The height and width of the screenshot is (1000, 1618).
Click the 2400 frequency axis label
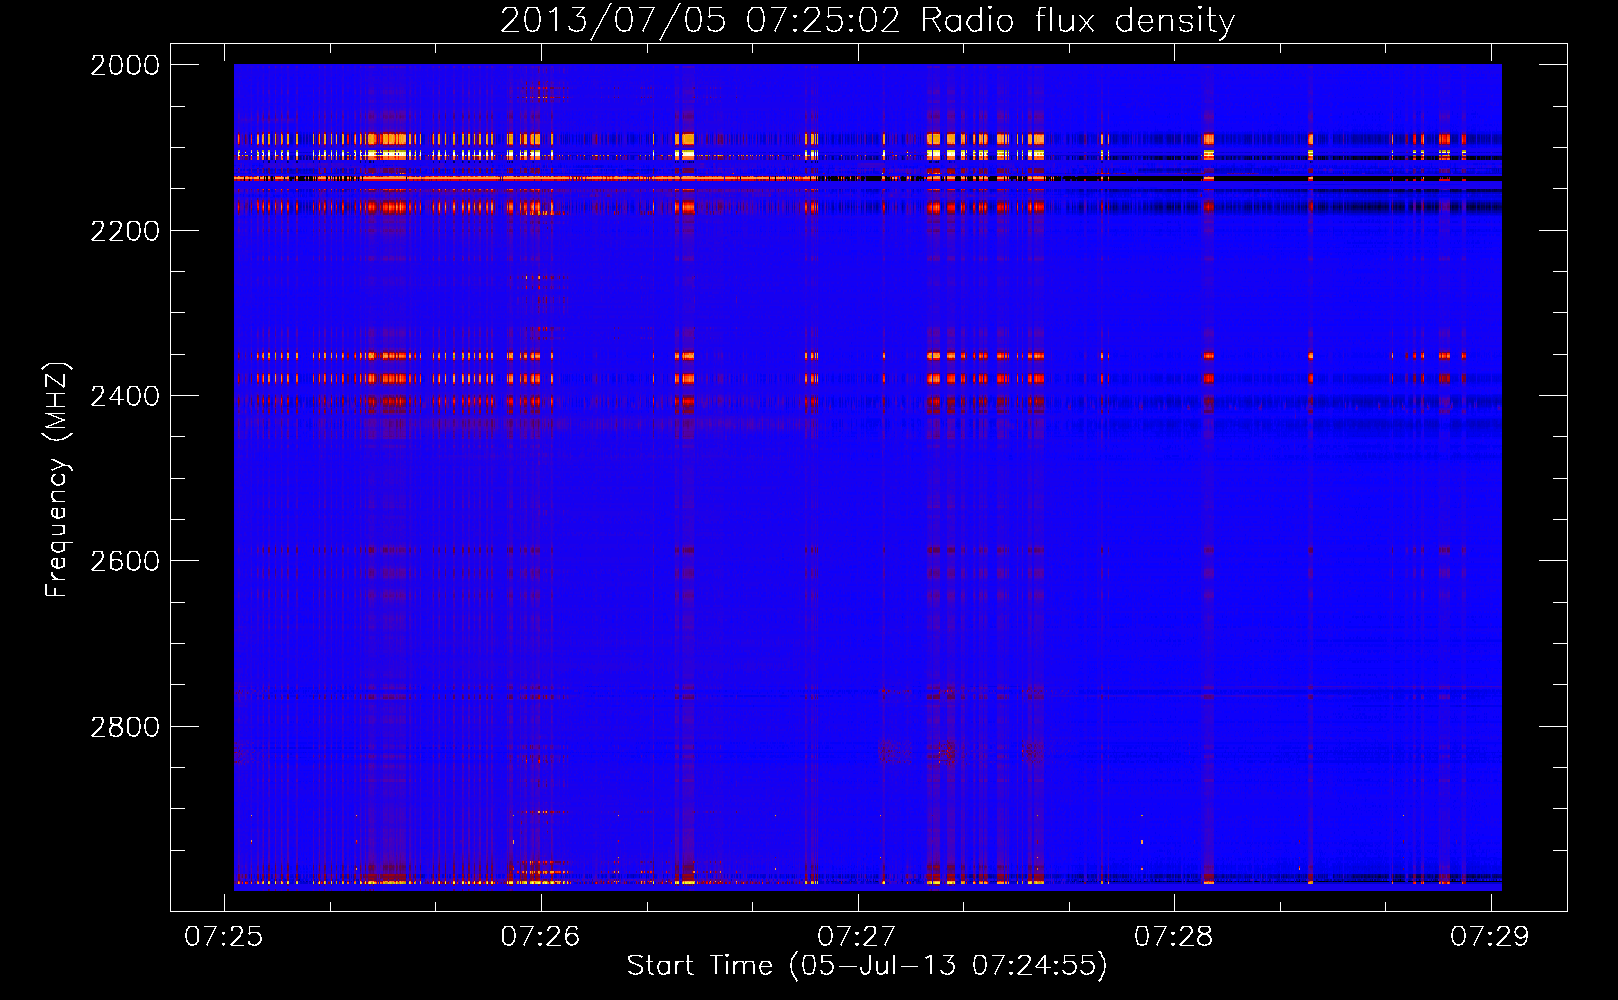(x=125, y=396)
